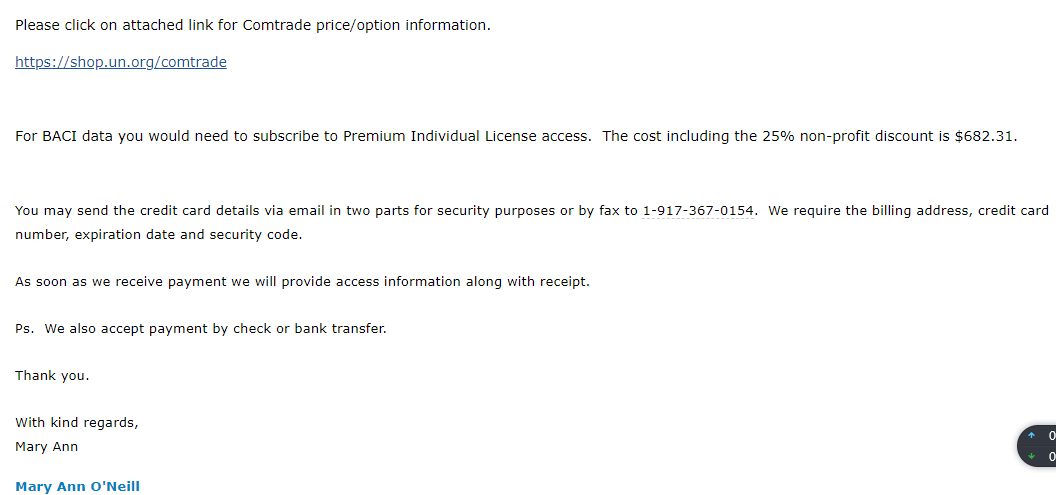Click the "Ps. We also accept payment" line

click(x=200, y=329)
